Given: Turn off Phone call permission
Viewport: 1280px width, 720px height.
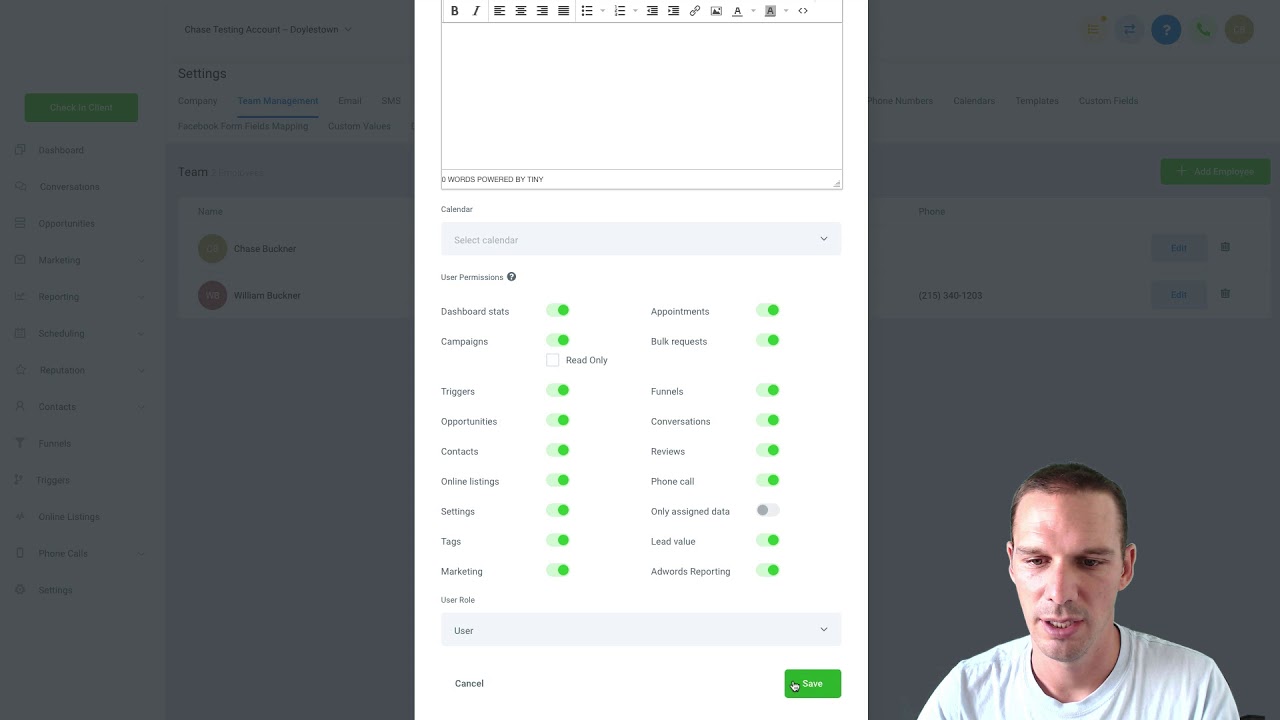Looking at the screenshot, I should [768, 481].
